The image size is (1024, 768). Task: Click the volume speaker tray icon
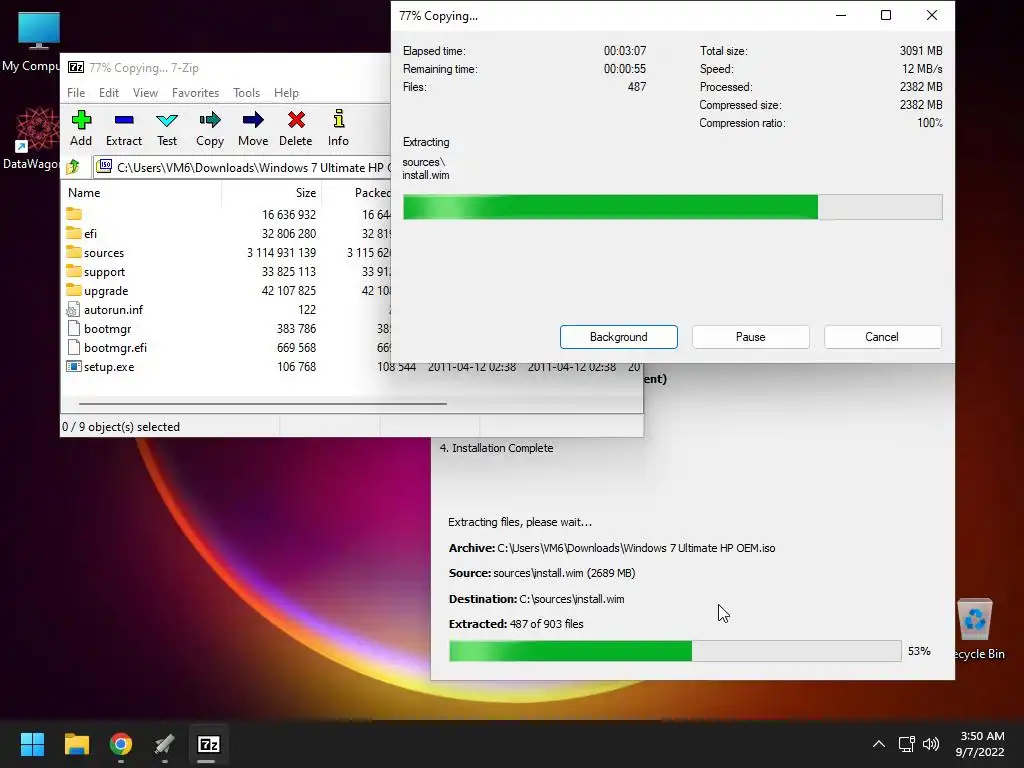pyautogui.click(x=931, y=744)
